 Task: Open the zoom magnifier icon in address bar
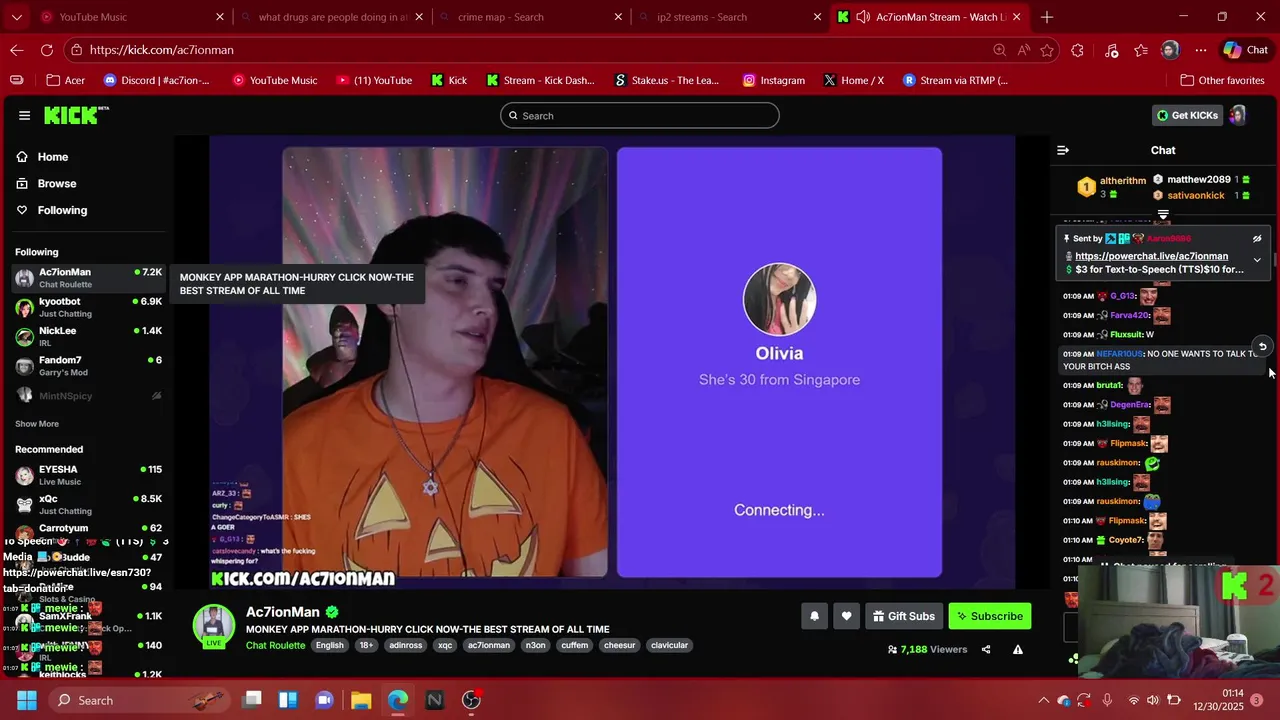tap(999, 50)
